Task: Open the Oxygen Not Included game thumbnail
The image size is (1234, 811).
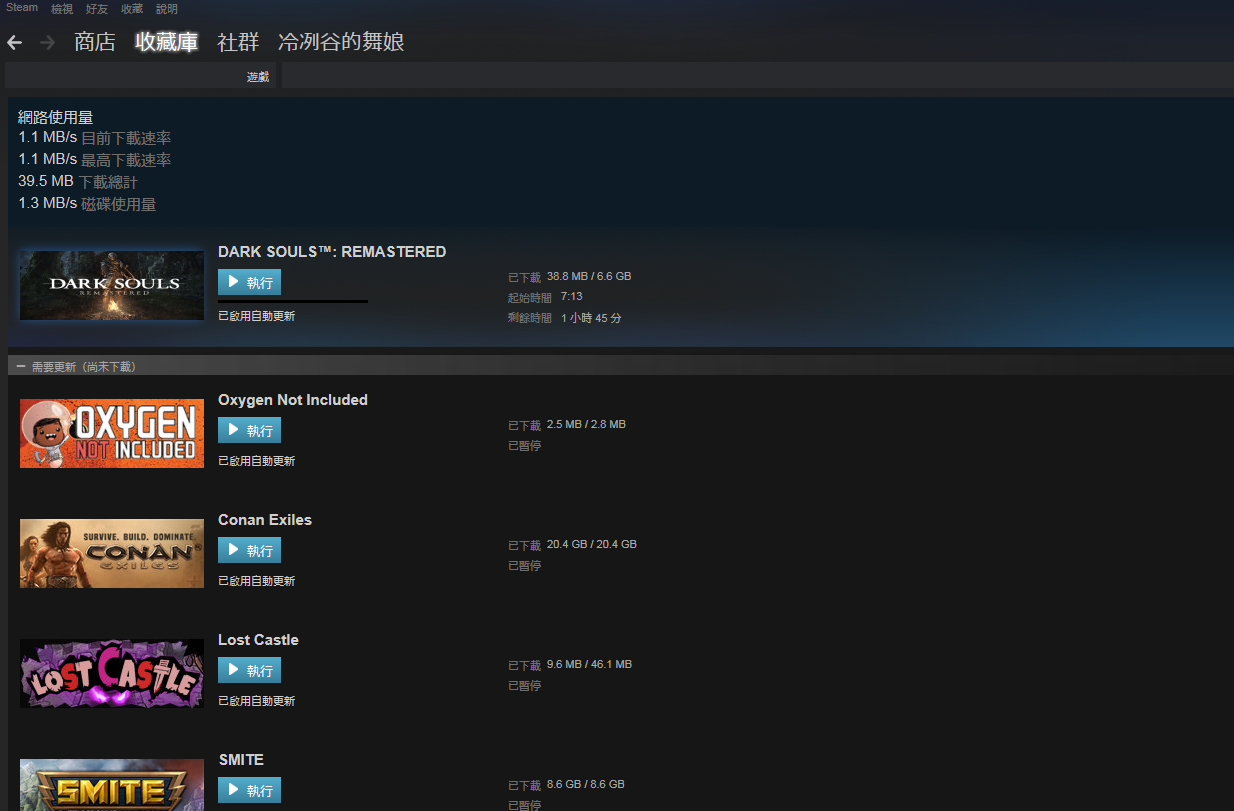Action: coord(112,433)
